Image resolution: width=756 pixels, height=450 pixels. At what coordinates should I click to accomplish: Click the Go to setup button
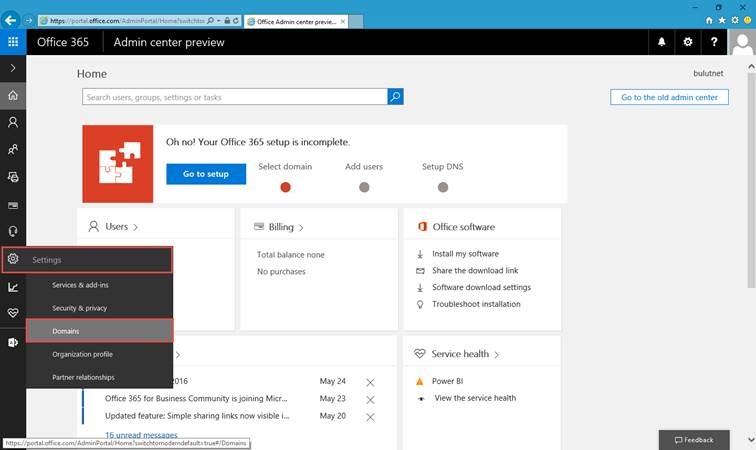206,174
